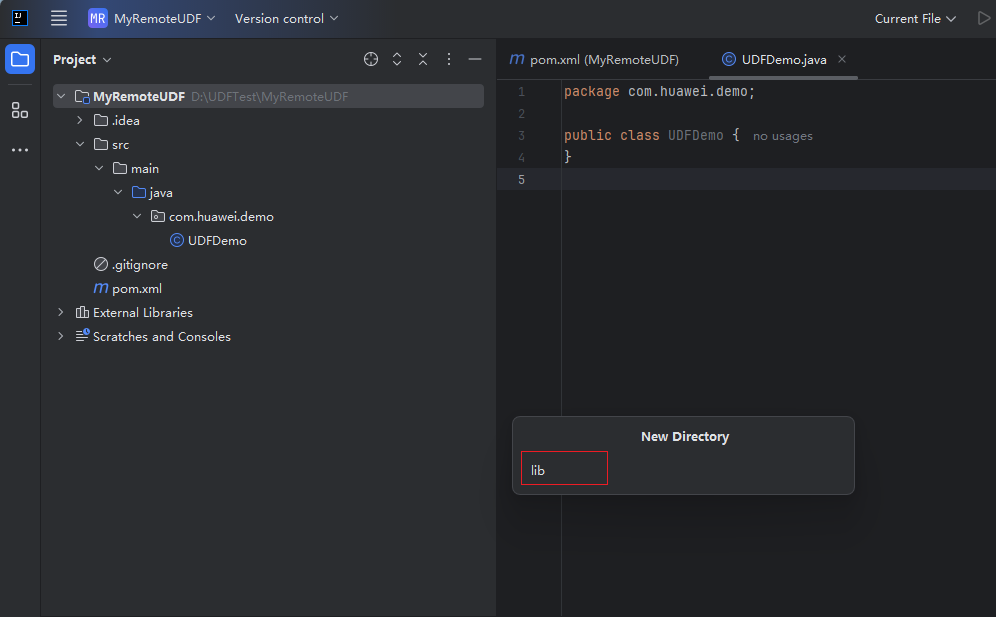Click the Maven icon on pom.xml tab
Image resolution: width=996 pixels, height=617 pixels.
(517, 59)
